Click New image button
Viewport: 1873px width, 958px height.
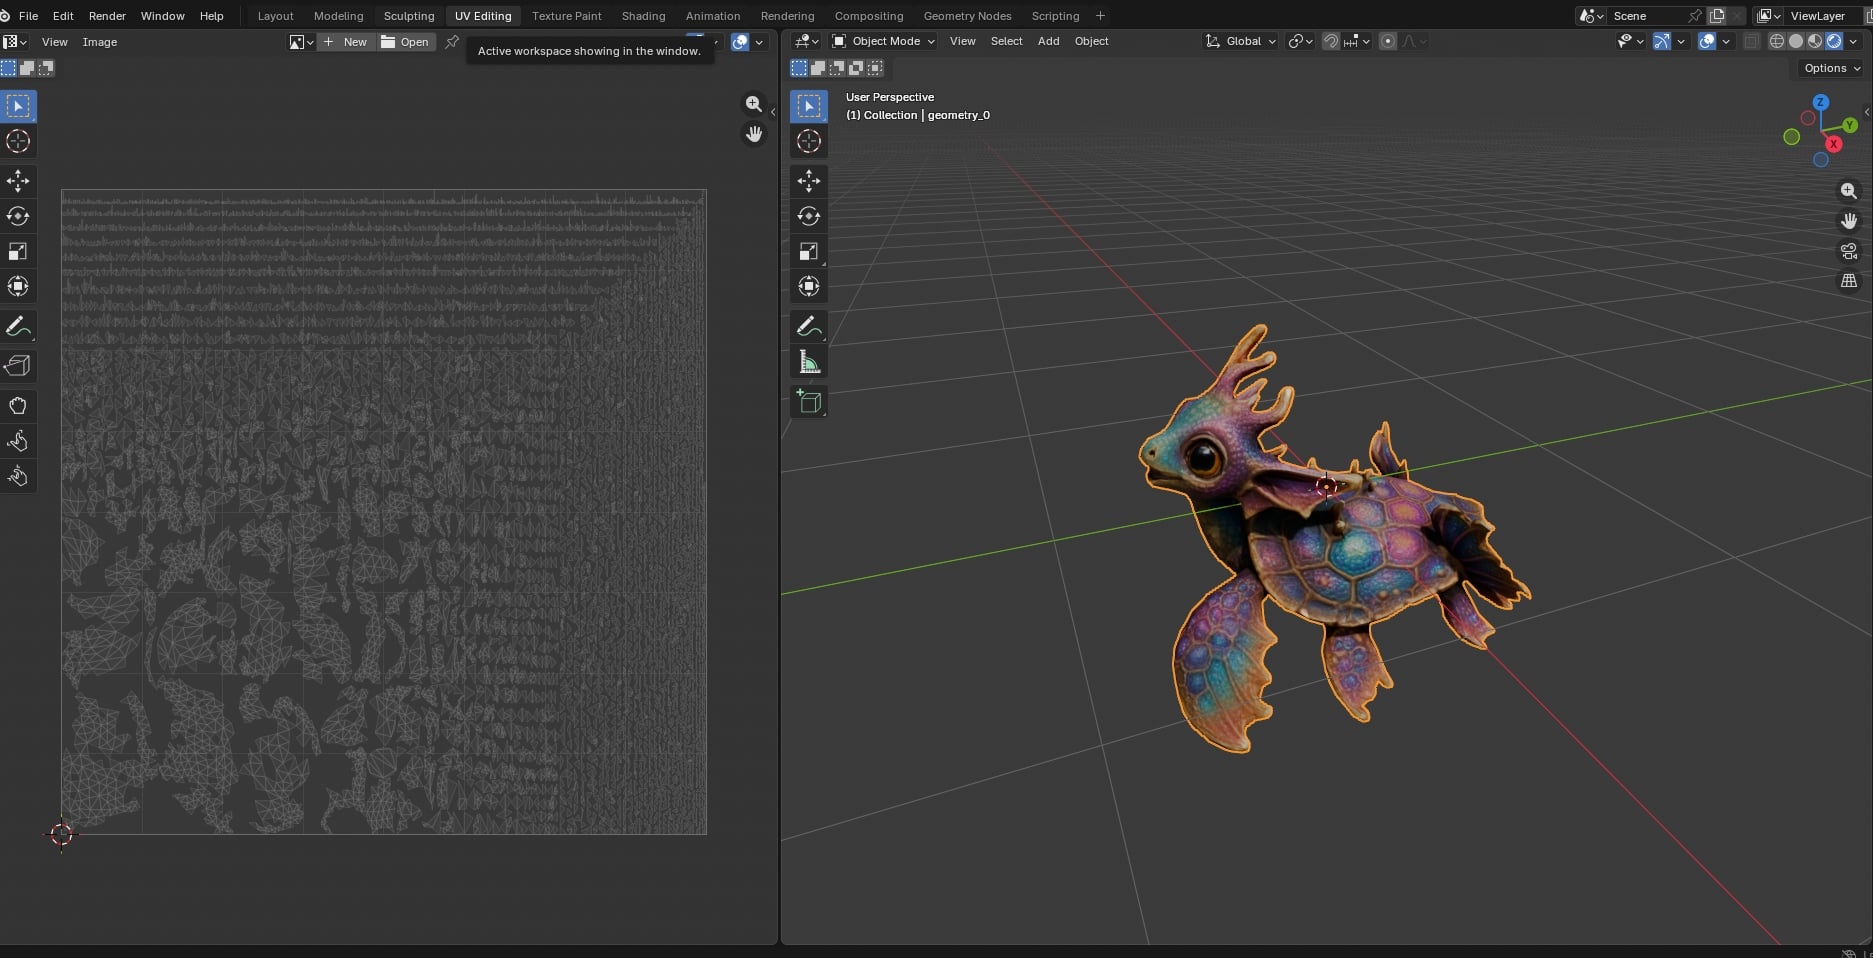tap(346, 42)
